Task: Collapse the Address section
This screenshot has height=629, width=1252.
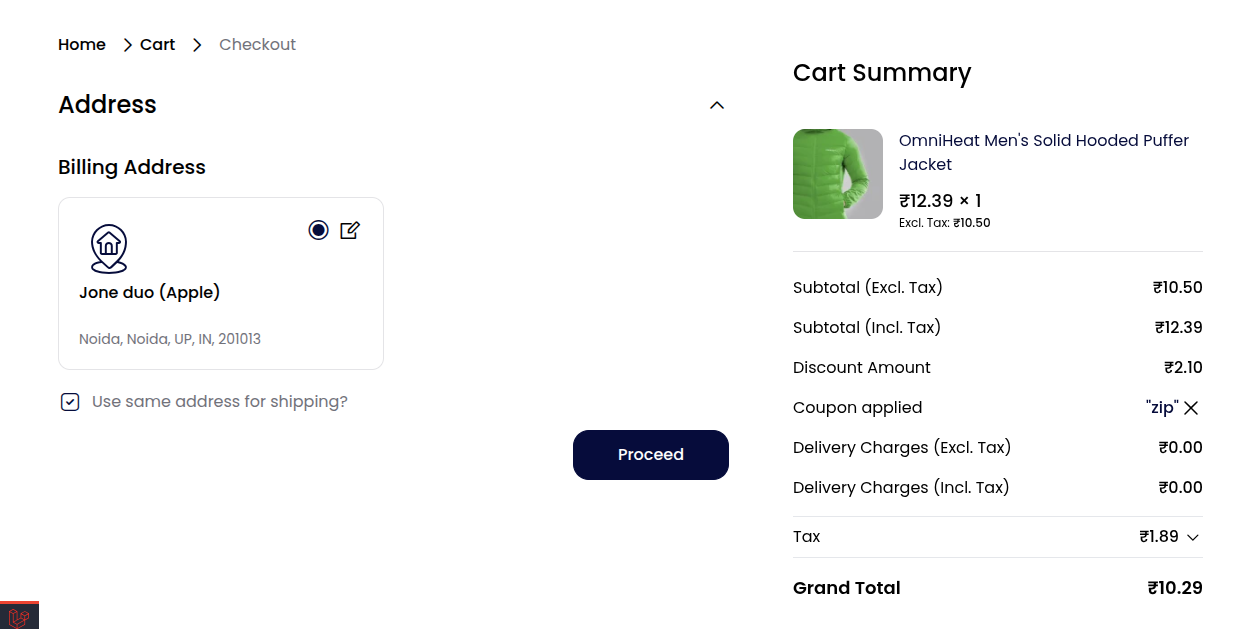Action: [716, 105]
